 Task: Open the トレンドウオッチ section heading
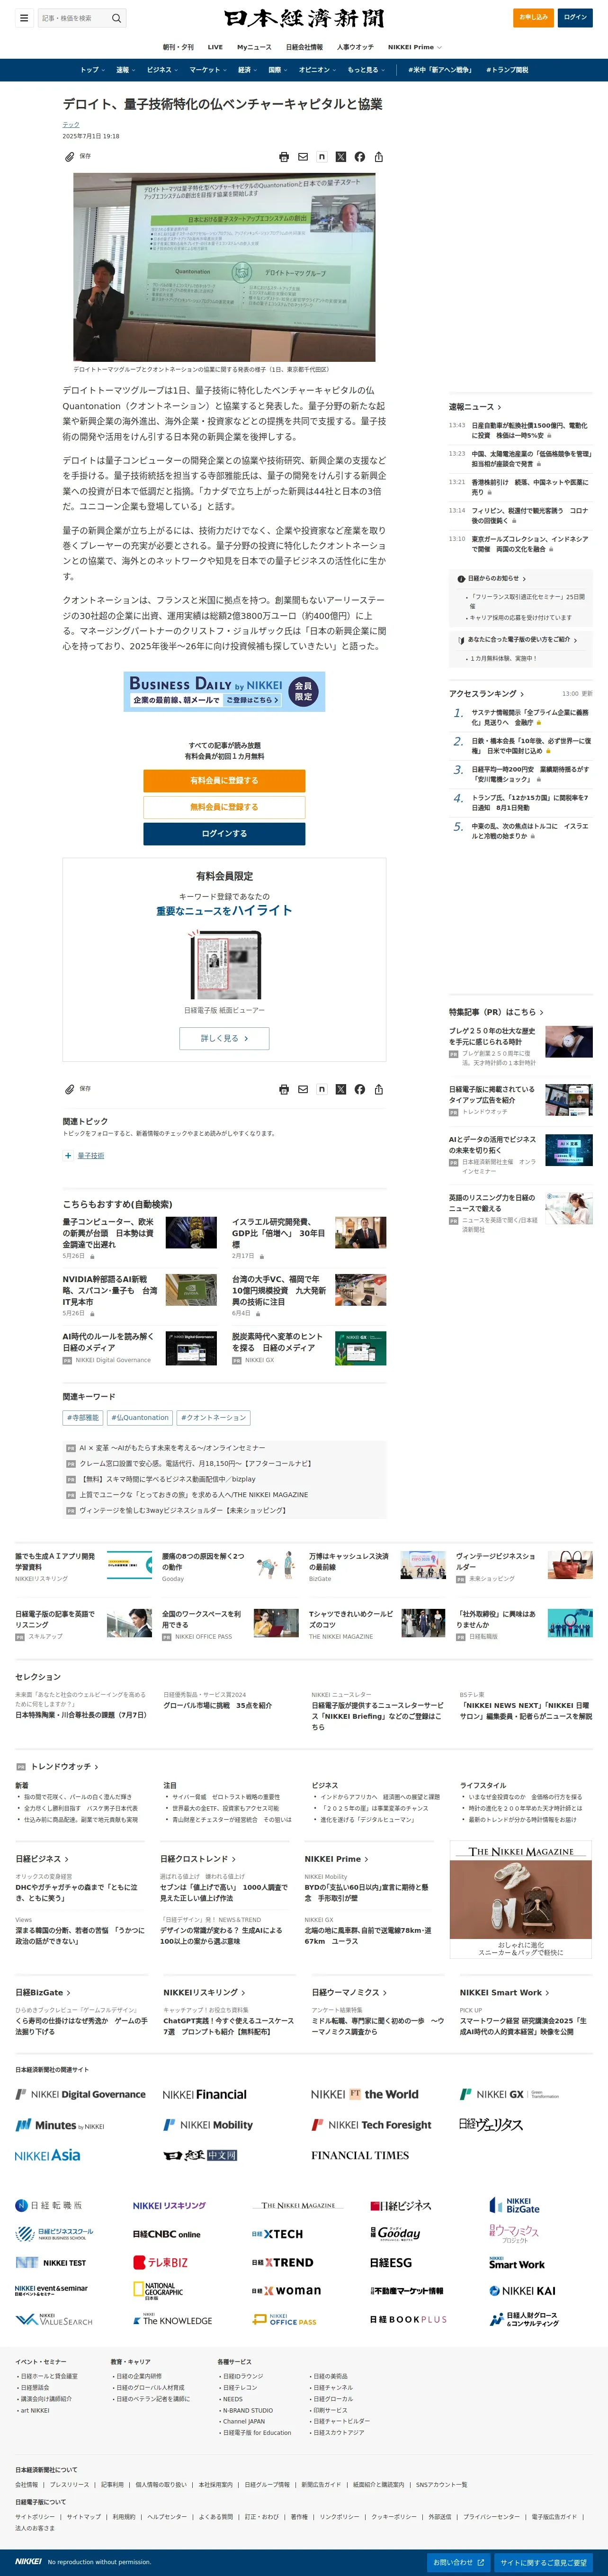coord(64,1767)
